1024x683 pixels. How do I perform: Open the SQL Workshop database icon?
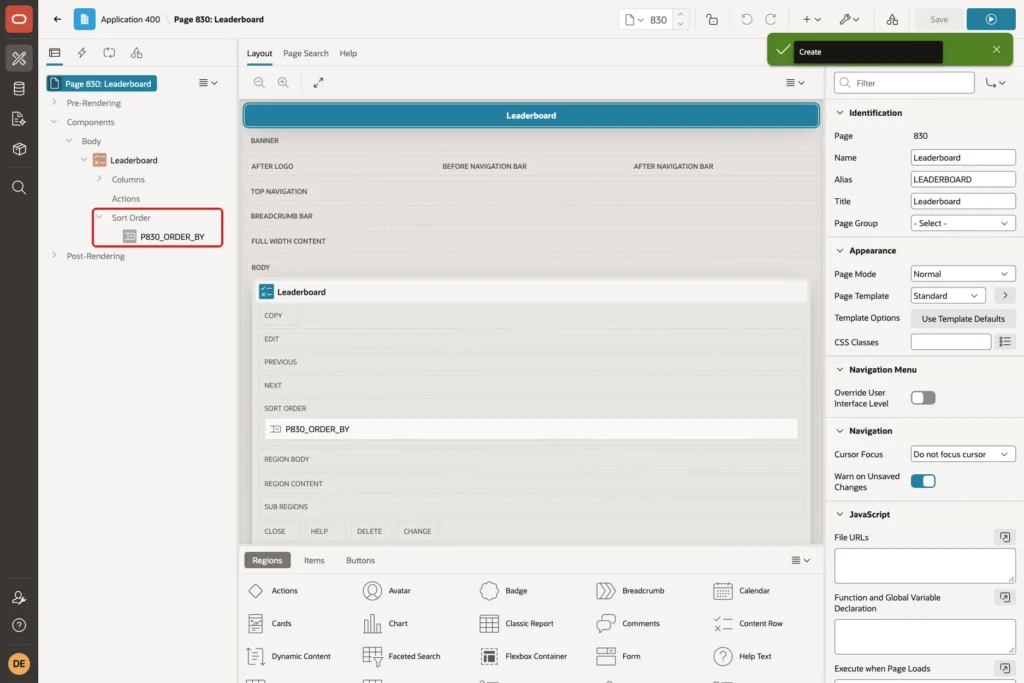(19, 88)
